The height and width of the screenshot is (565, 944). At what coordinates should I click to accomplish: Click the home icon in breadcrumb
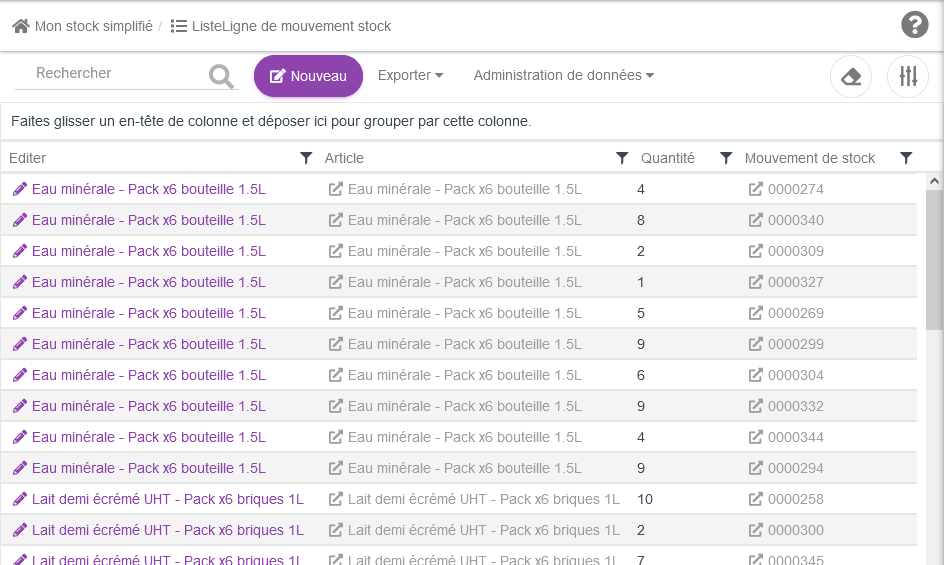click(x=20, y=26)
